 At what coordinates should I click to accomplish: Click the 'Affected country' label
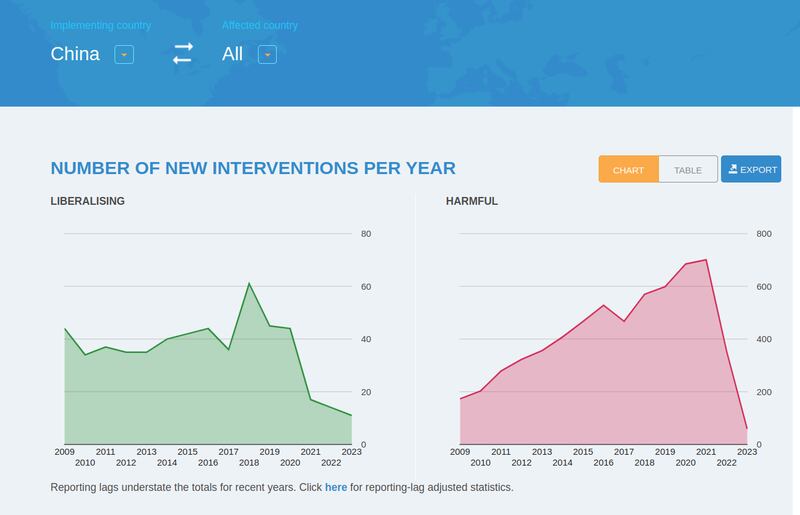pyautogui.click(x=259, y=25)
